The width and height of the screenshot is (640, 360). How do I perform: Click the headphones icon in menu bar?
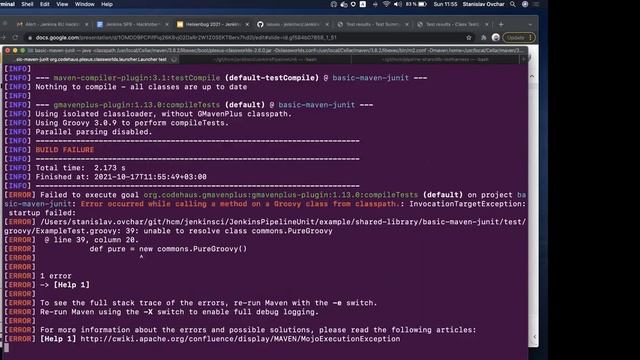pos(333,4)
